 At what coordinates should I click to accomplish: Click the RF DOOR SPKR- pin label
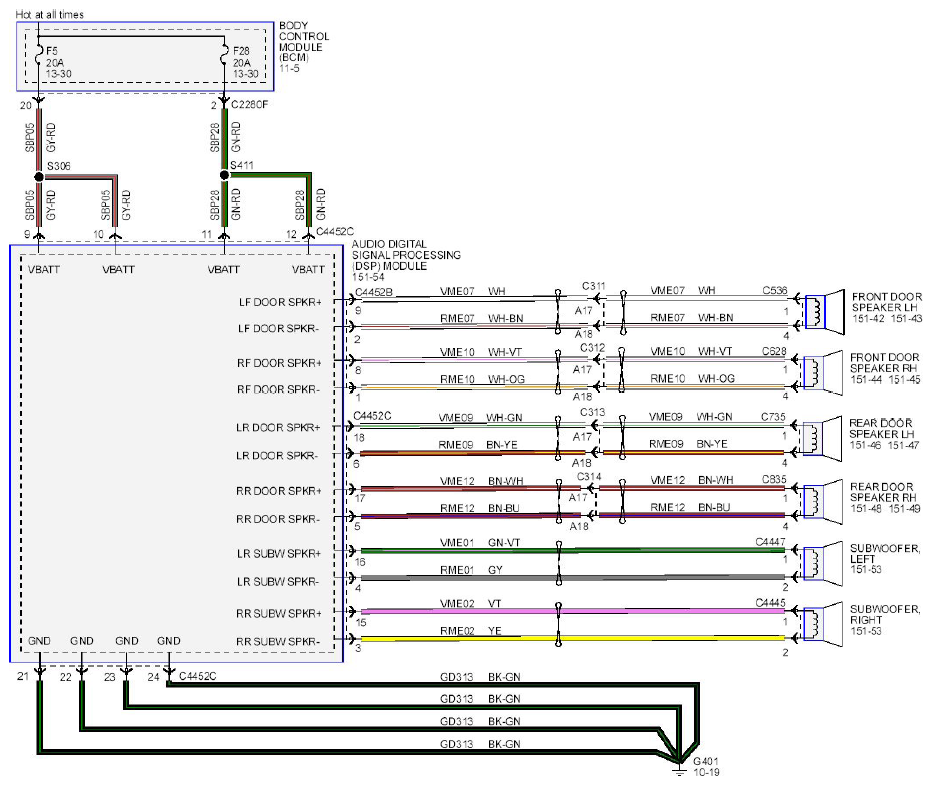click(278, 389)
